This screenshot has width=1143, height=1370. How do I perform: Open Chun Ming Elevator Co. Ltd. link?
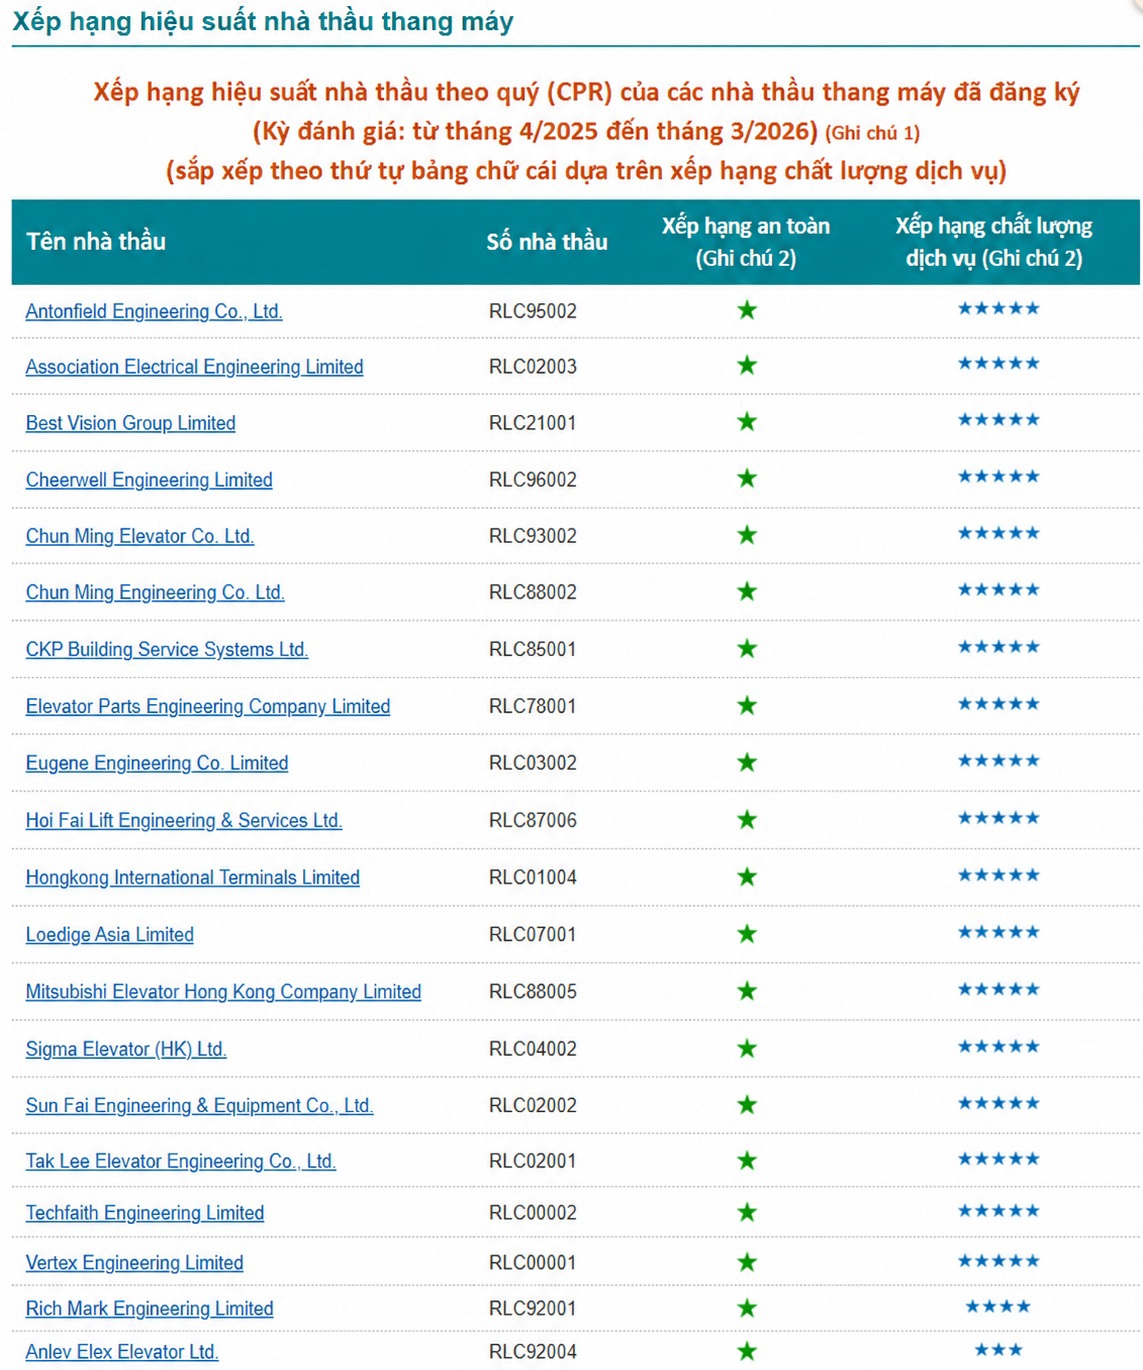[140, 536]
